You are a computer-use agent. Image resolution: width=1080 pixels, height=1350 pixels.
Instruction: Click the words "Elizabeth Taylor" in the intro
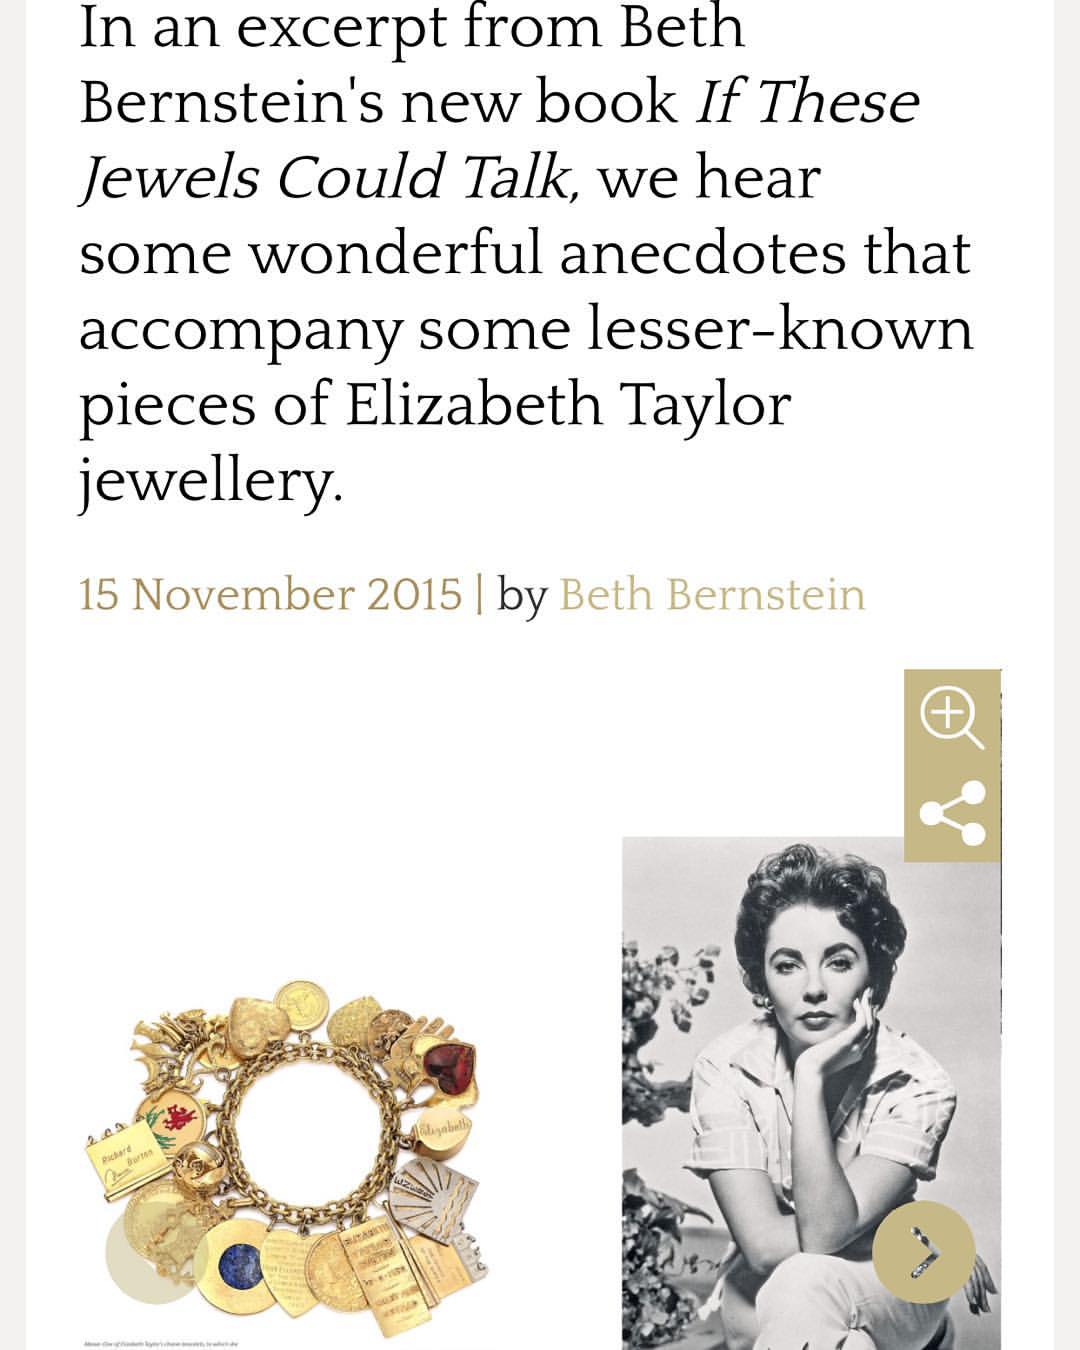pyautogui.click(x=568, y=405)
